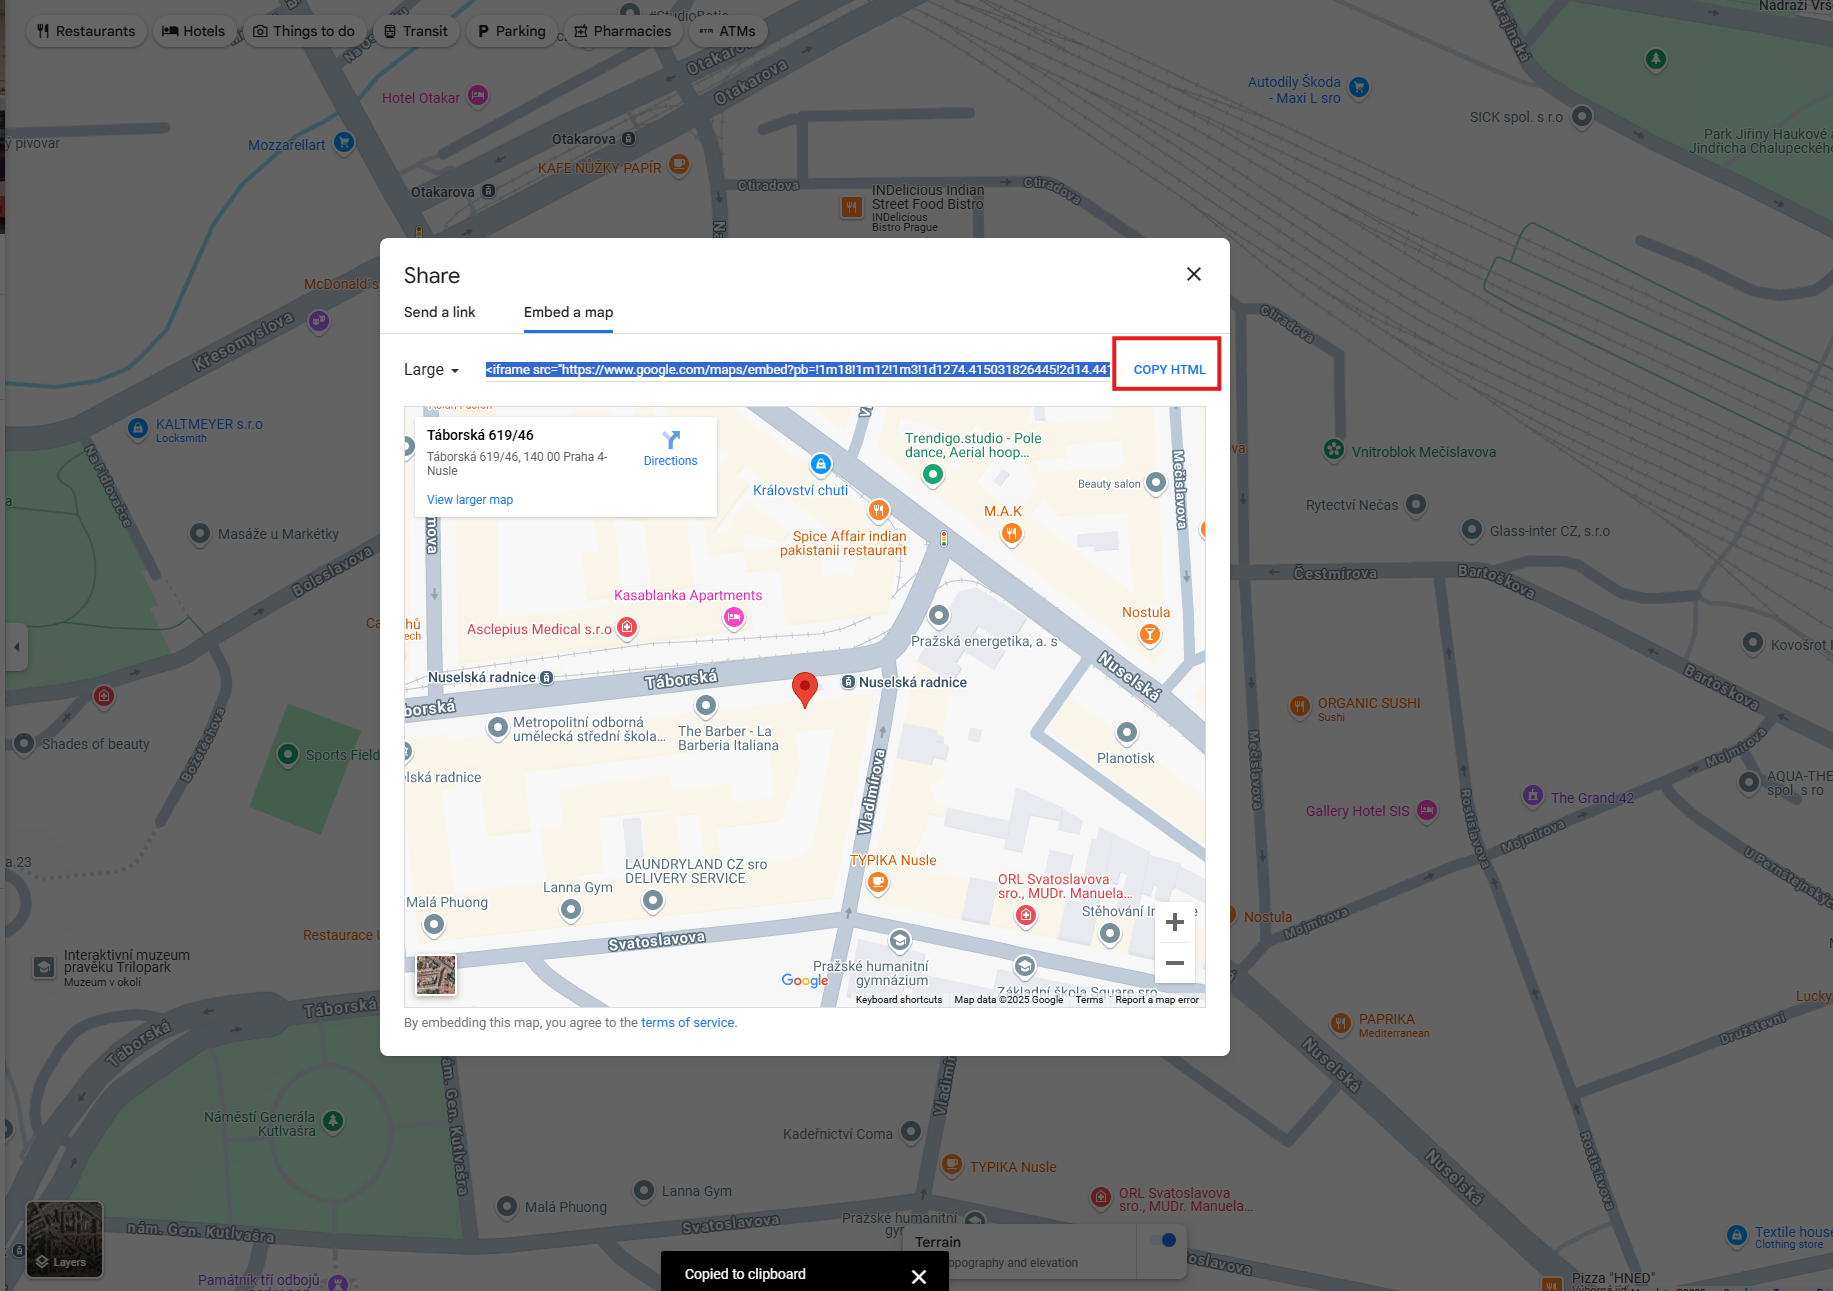The height and width of the screenshot is (1291, 1833).
Task: Filter map by Restaurants
Action: [86, 31]
